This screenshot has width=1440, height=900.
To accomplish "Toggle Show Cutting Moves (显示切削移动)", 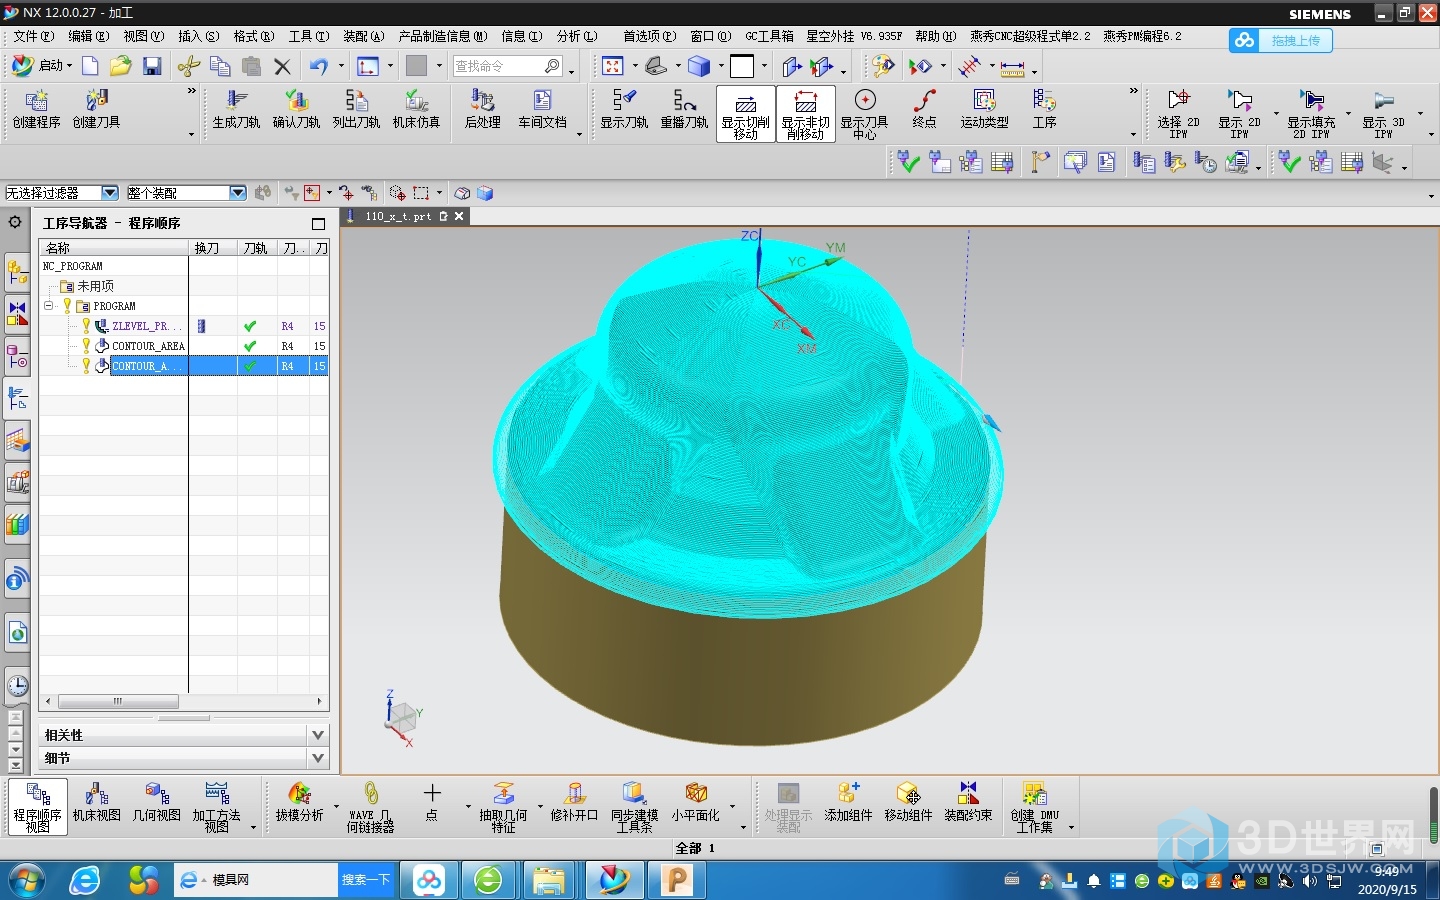I will tap(746, 114).
